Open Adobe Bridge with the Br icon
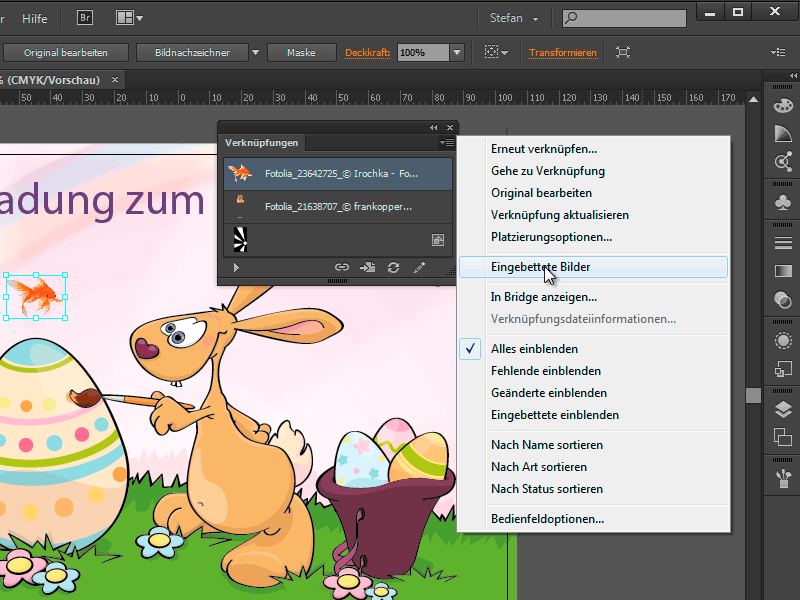 [x=85, y=18]
